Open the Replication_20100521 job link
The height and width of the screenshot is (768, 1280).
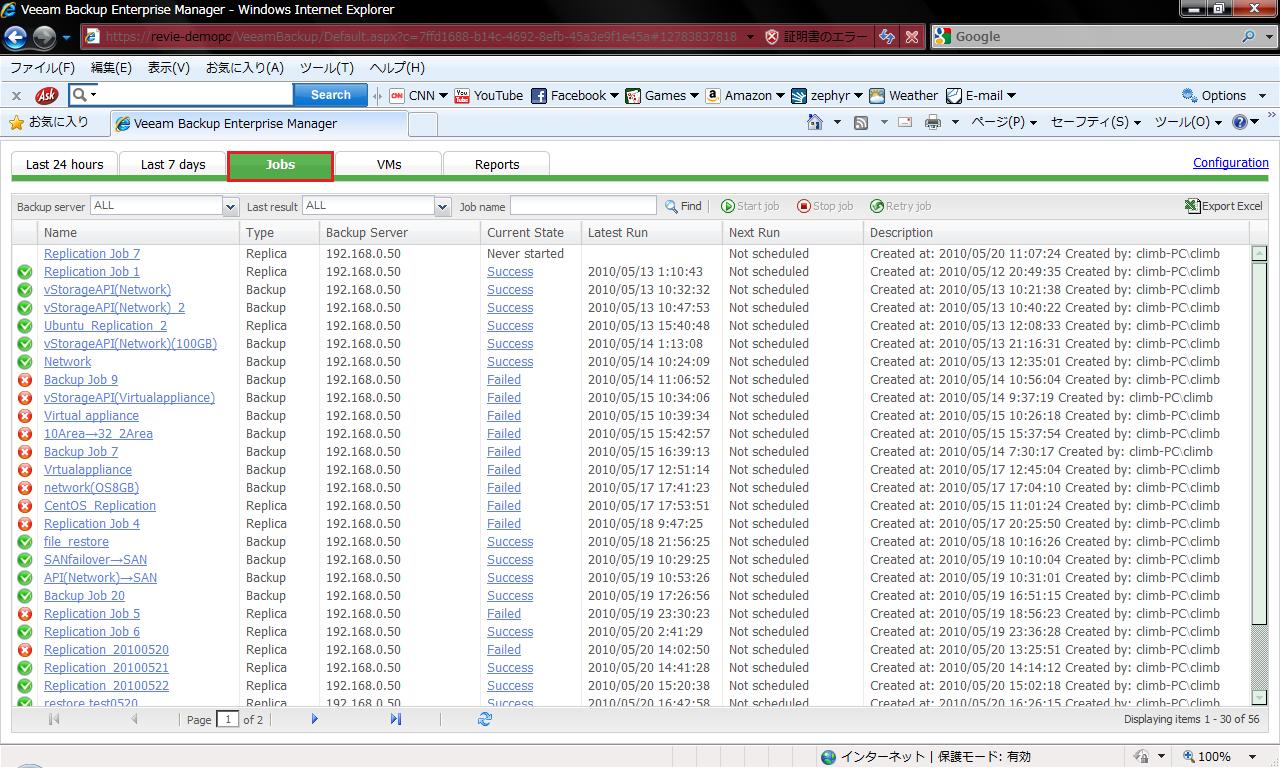106,668
